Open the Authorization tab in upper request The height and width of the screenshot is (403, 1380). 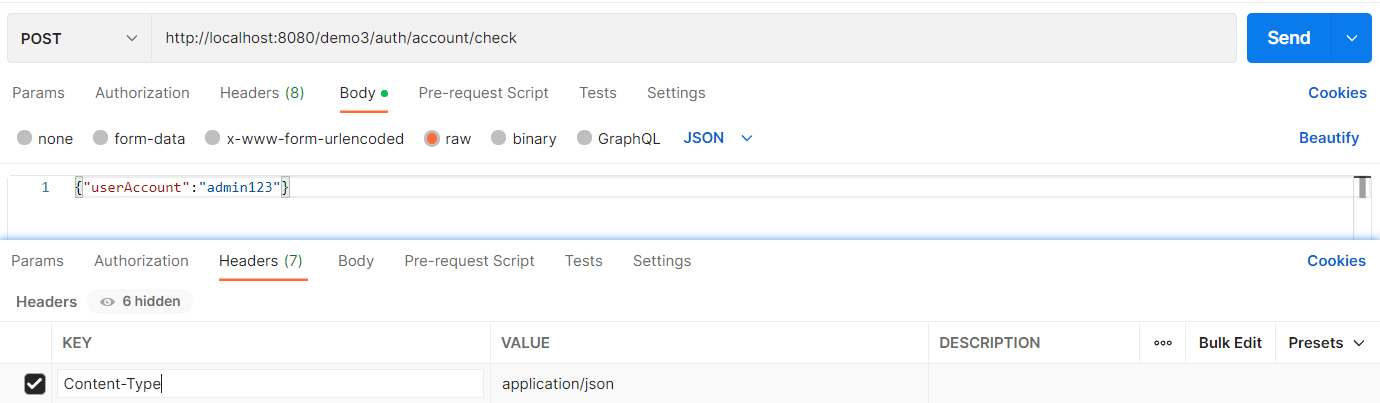[142, 93]
